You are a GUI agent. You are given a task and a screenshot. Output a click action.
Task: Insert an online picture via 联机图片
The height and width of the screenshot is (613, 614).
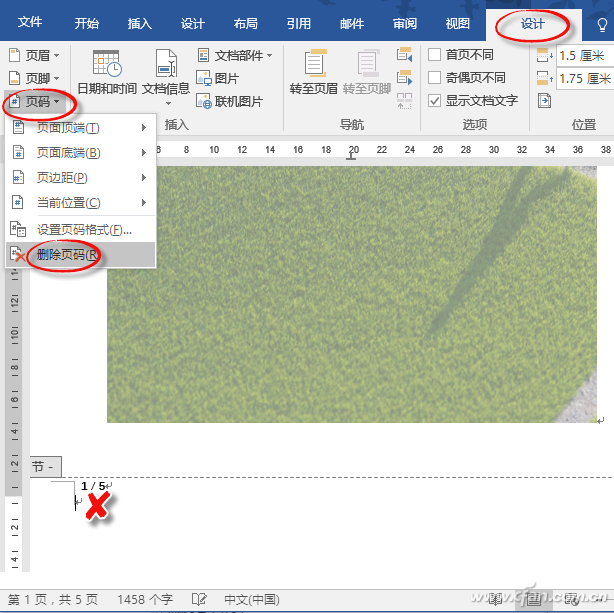[x=229, y=102]
